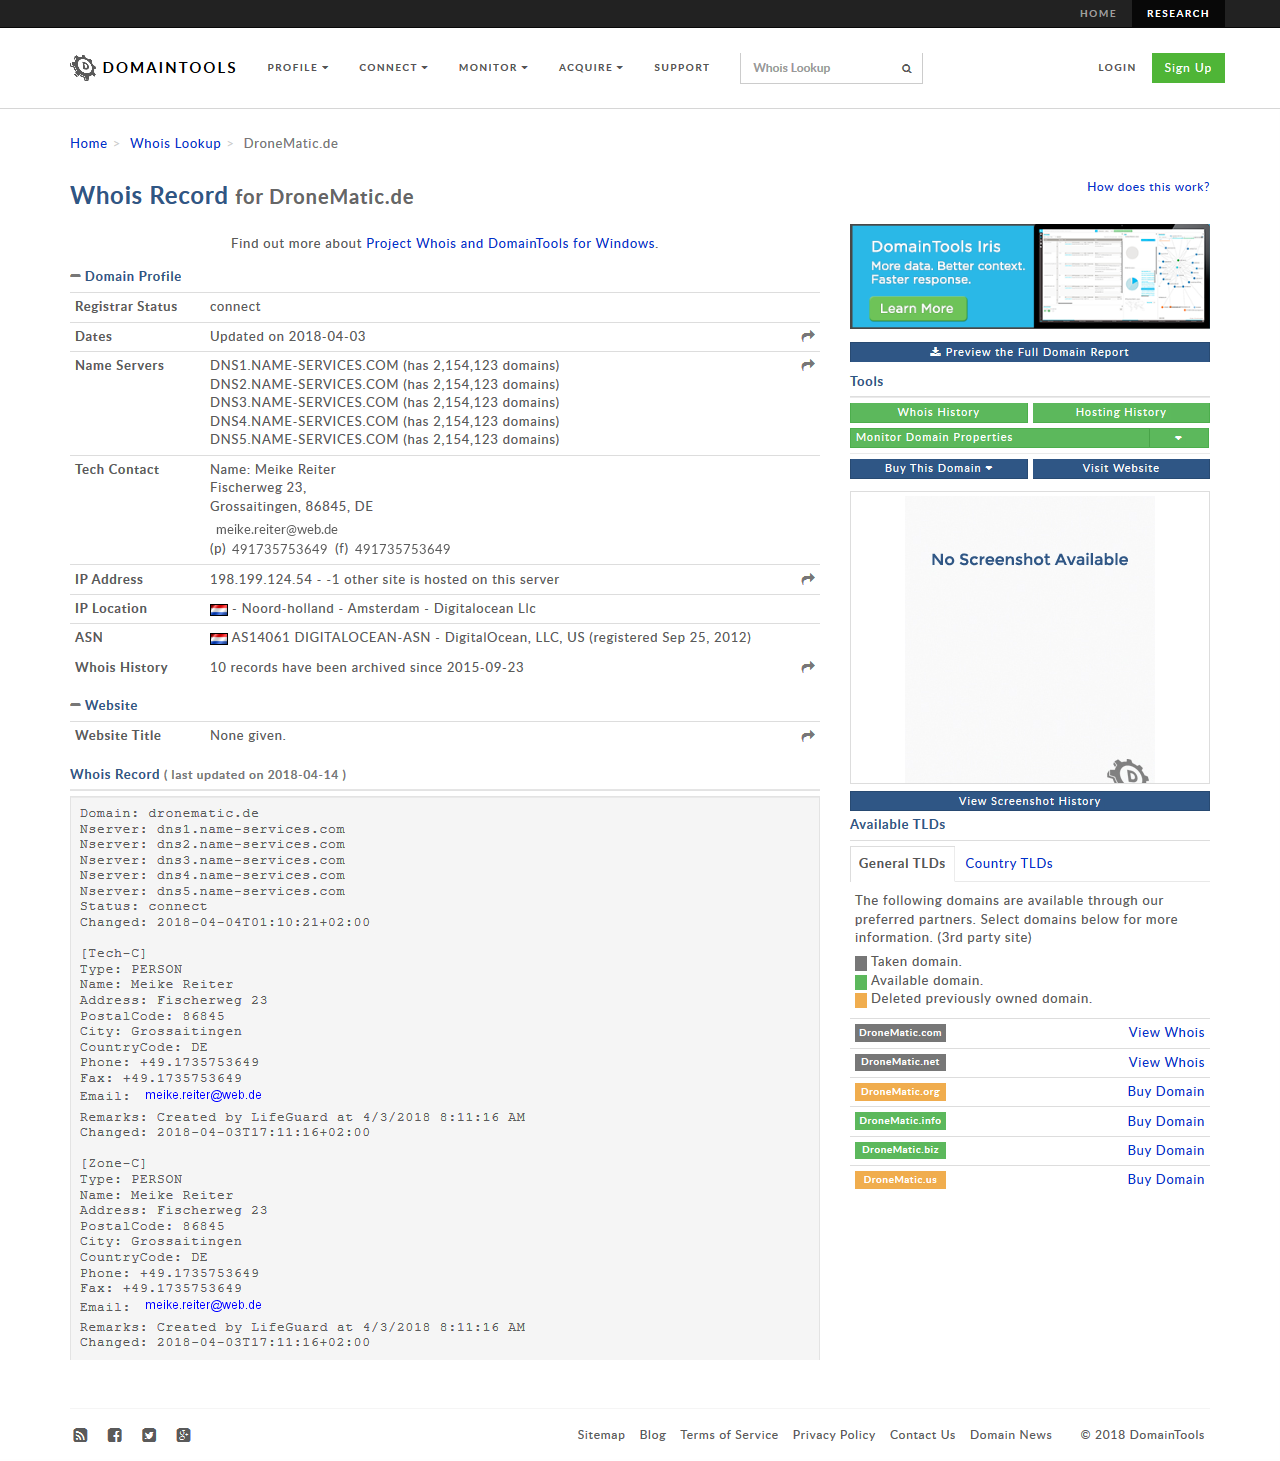The image size is (1280, 1461).
Task: Click Buy Domain for DroneMatic.biz
Action: (x=1166, y=1150)
